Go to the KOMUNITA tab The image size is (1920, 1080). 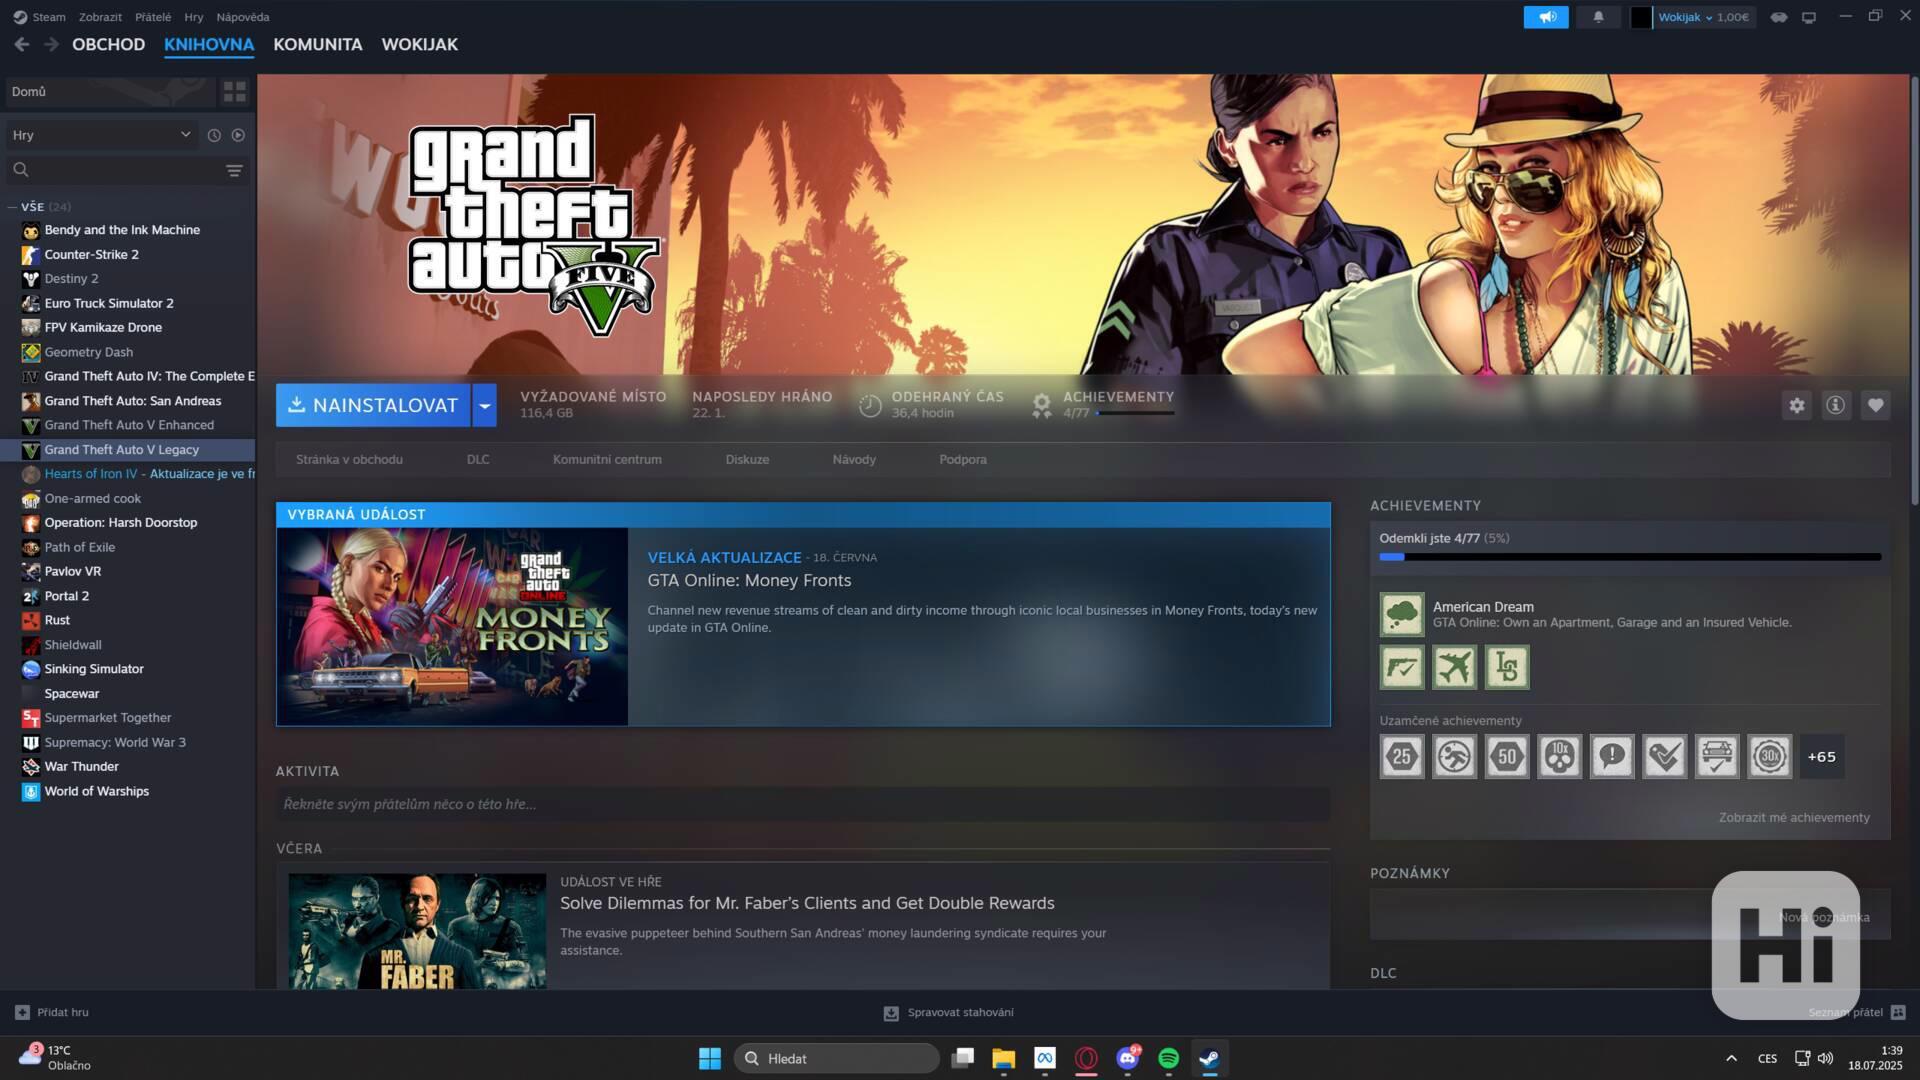[x=318, y=44]
